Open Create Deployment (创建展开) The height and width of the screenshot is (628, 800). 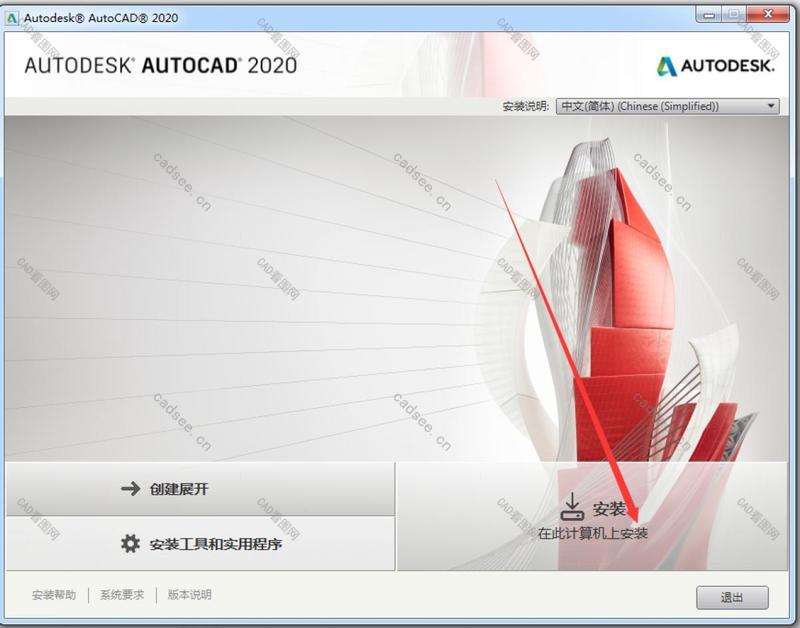pos(201,489)
